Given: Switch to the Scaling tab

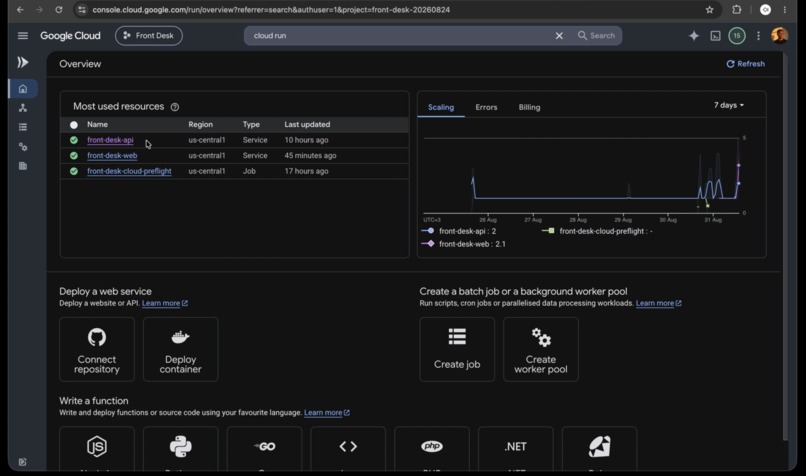Looking at the screenshot, I should click(441, 107).
